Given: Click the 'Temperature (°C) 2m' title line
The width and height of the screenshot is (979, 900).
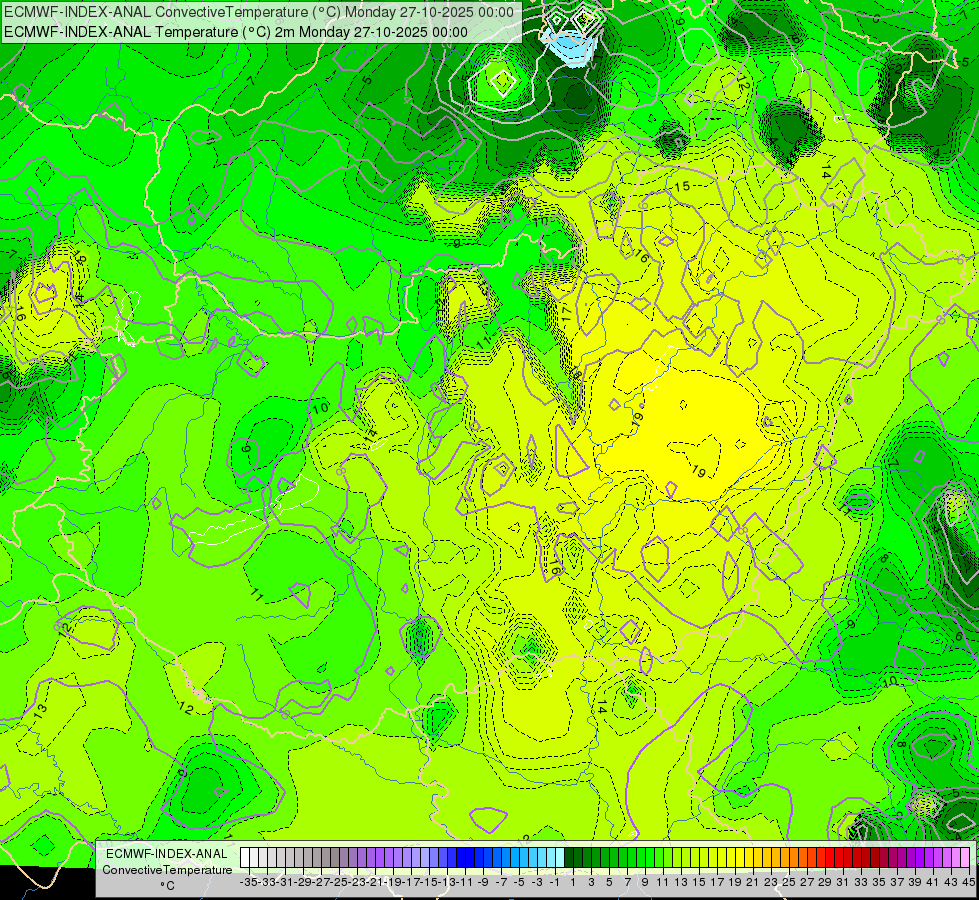Looking at the screenshot, I should pyautogui.click(x=236, y=32).
